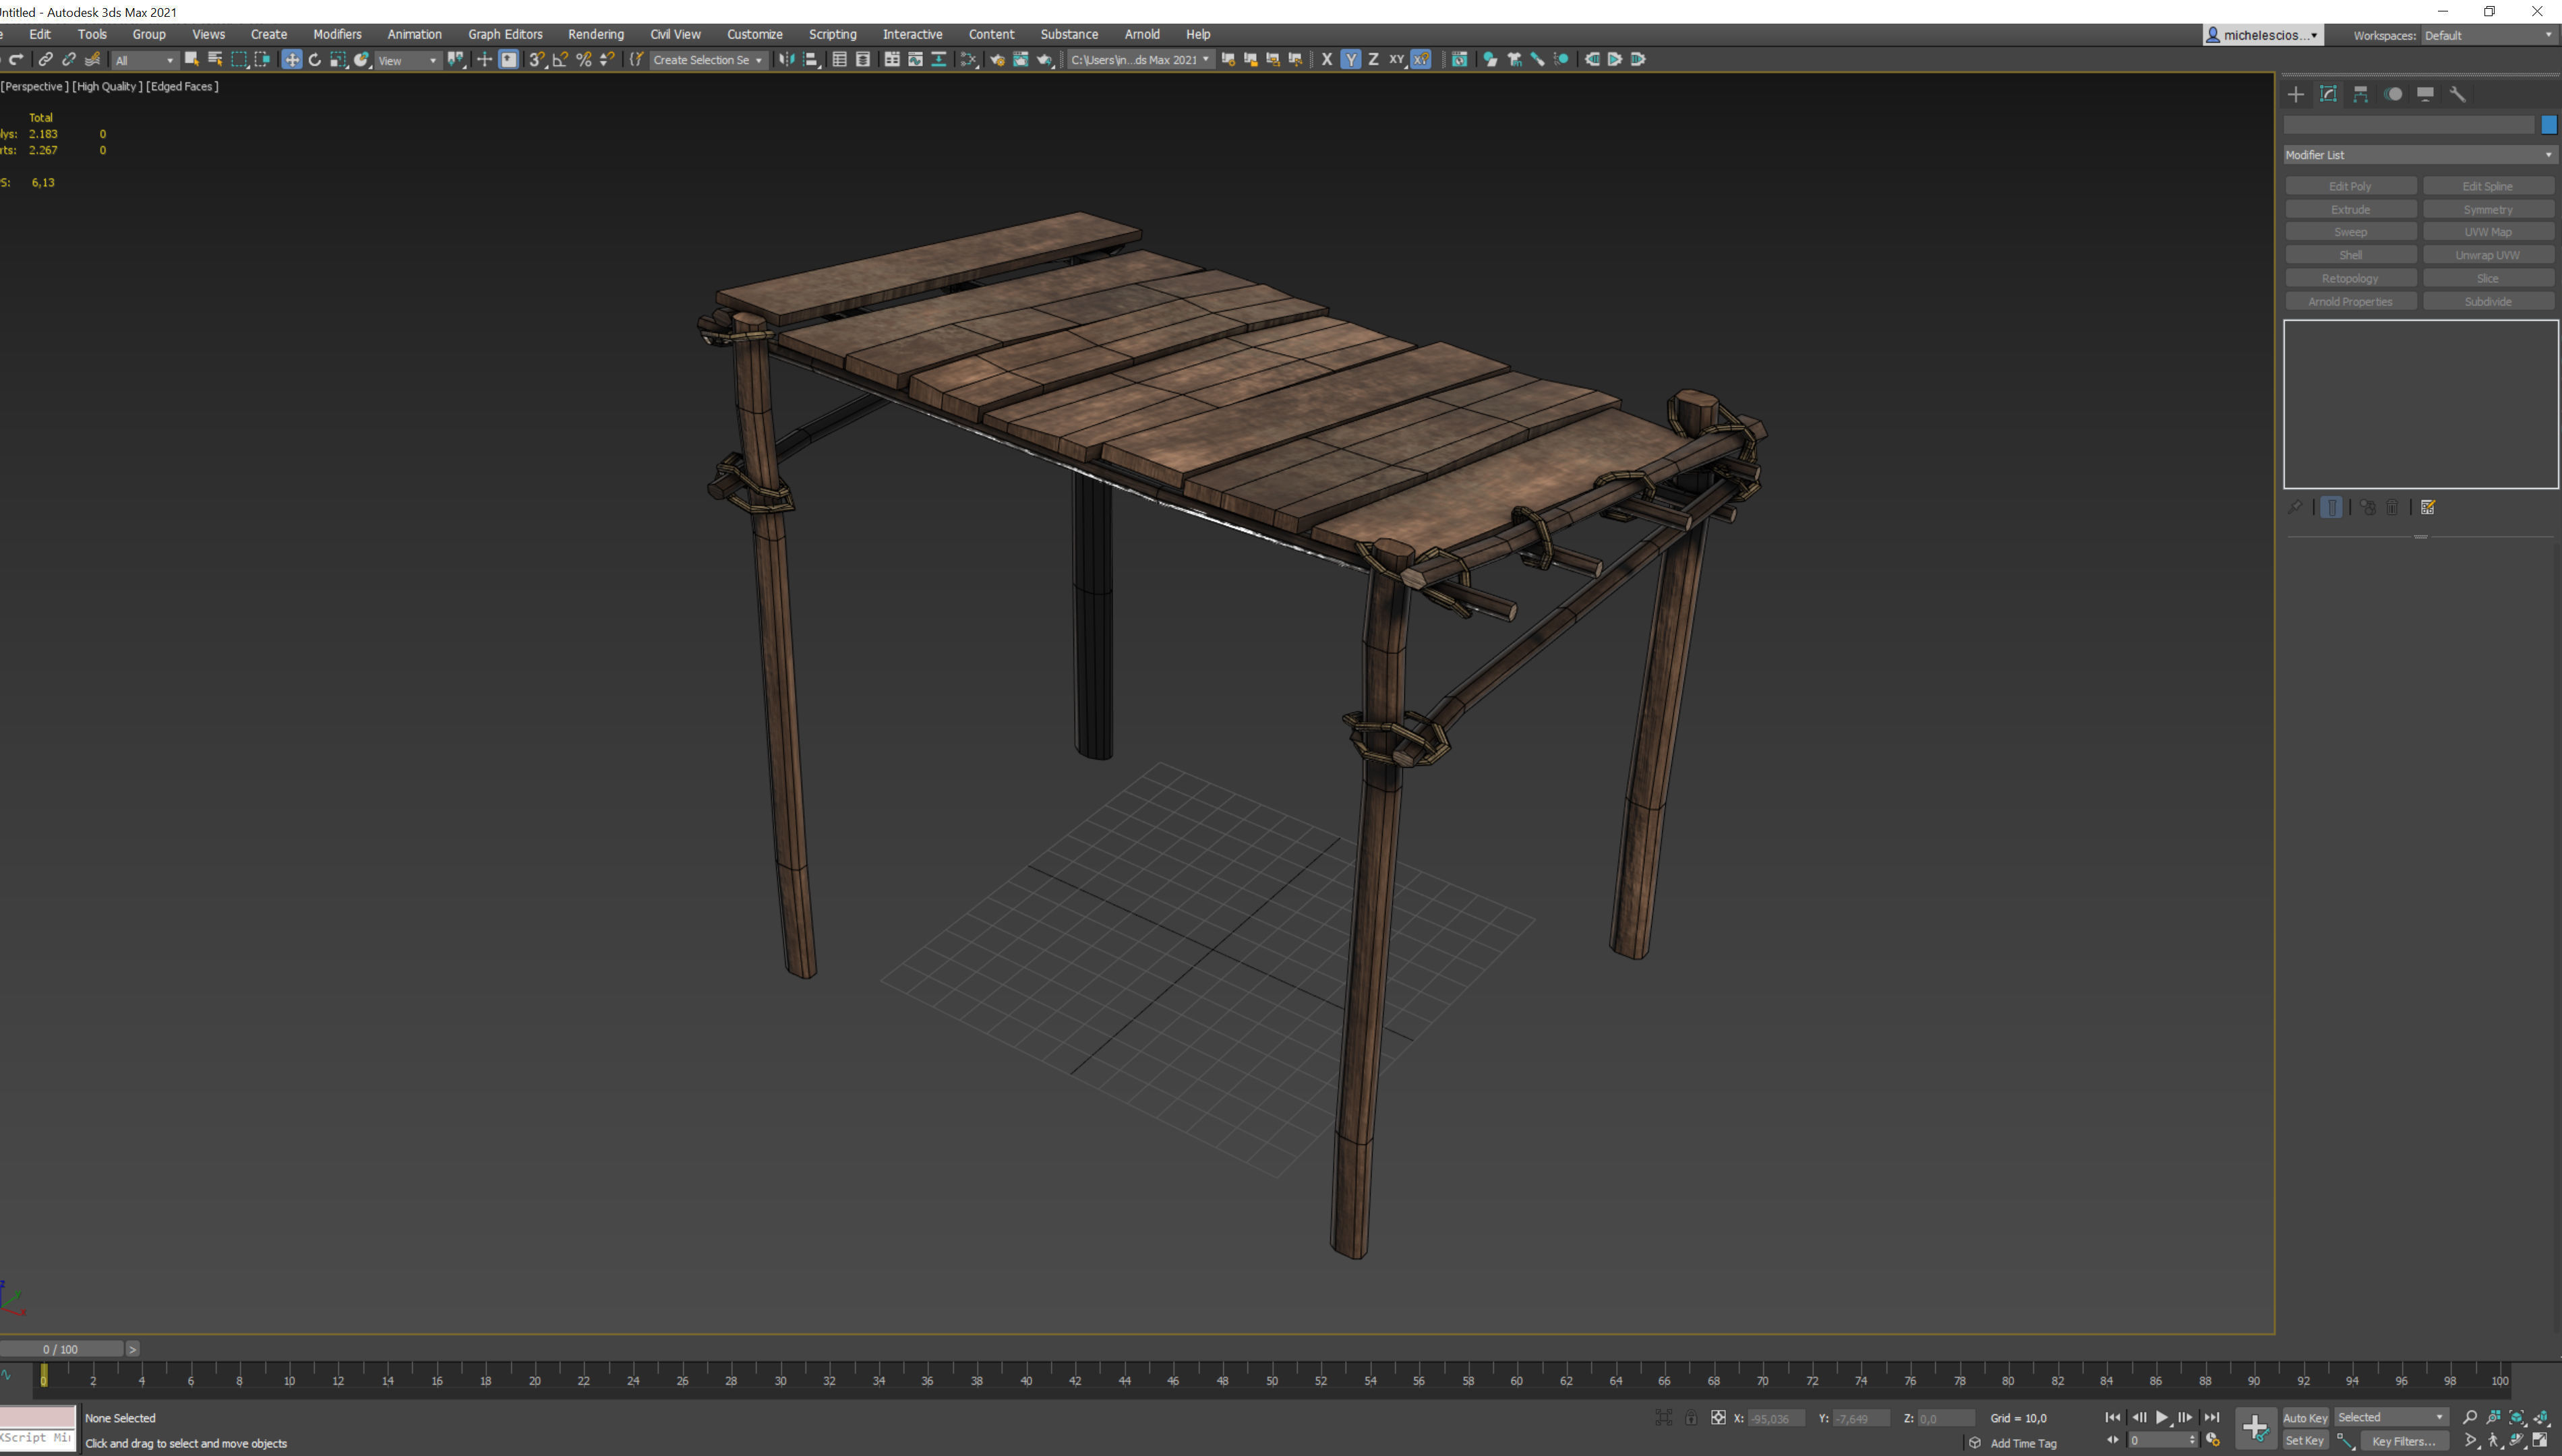The height and width of the screenshot is (1456, 2562).
Task: Toggle the Angle Snap icon
Action: tap(560, 60)
